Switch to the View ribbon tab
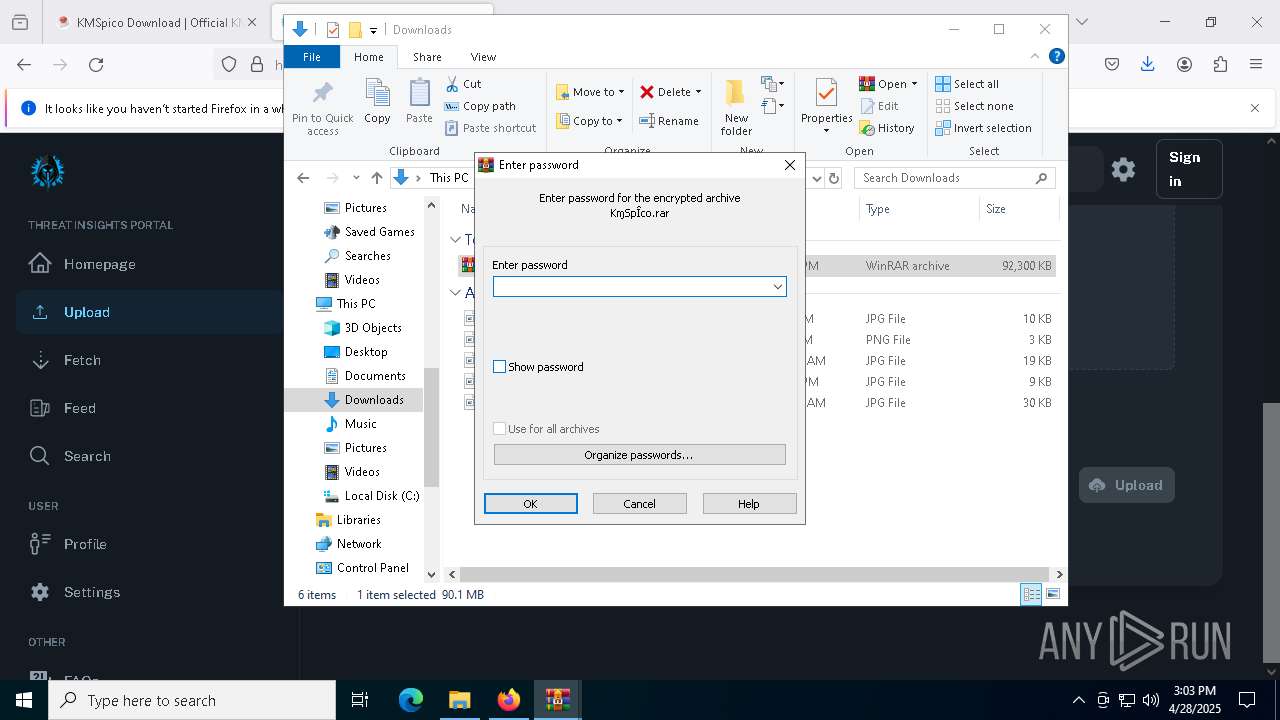Image resolution: width=1280 pixels, height=720 pixels. [x=483, y=57]
